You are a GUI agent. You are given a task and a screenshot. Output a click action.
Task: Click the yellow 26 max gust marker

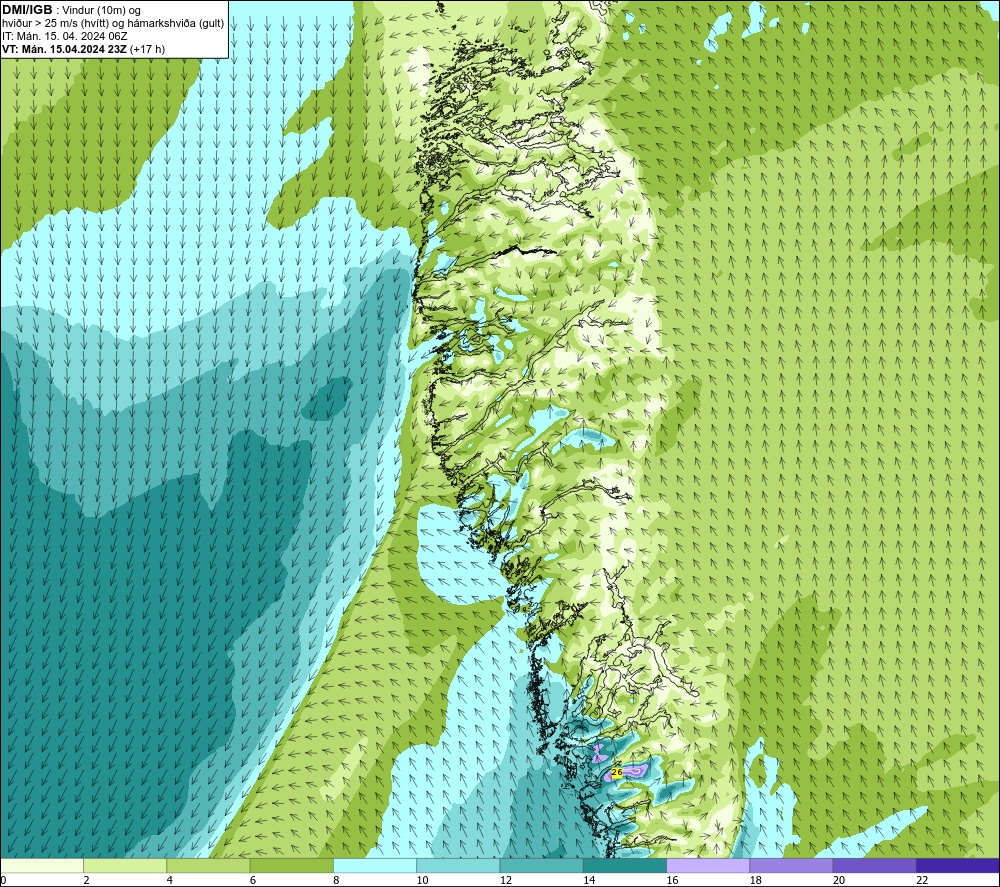pyautogui.click(x=617, y=772)
